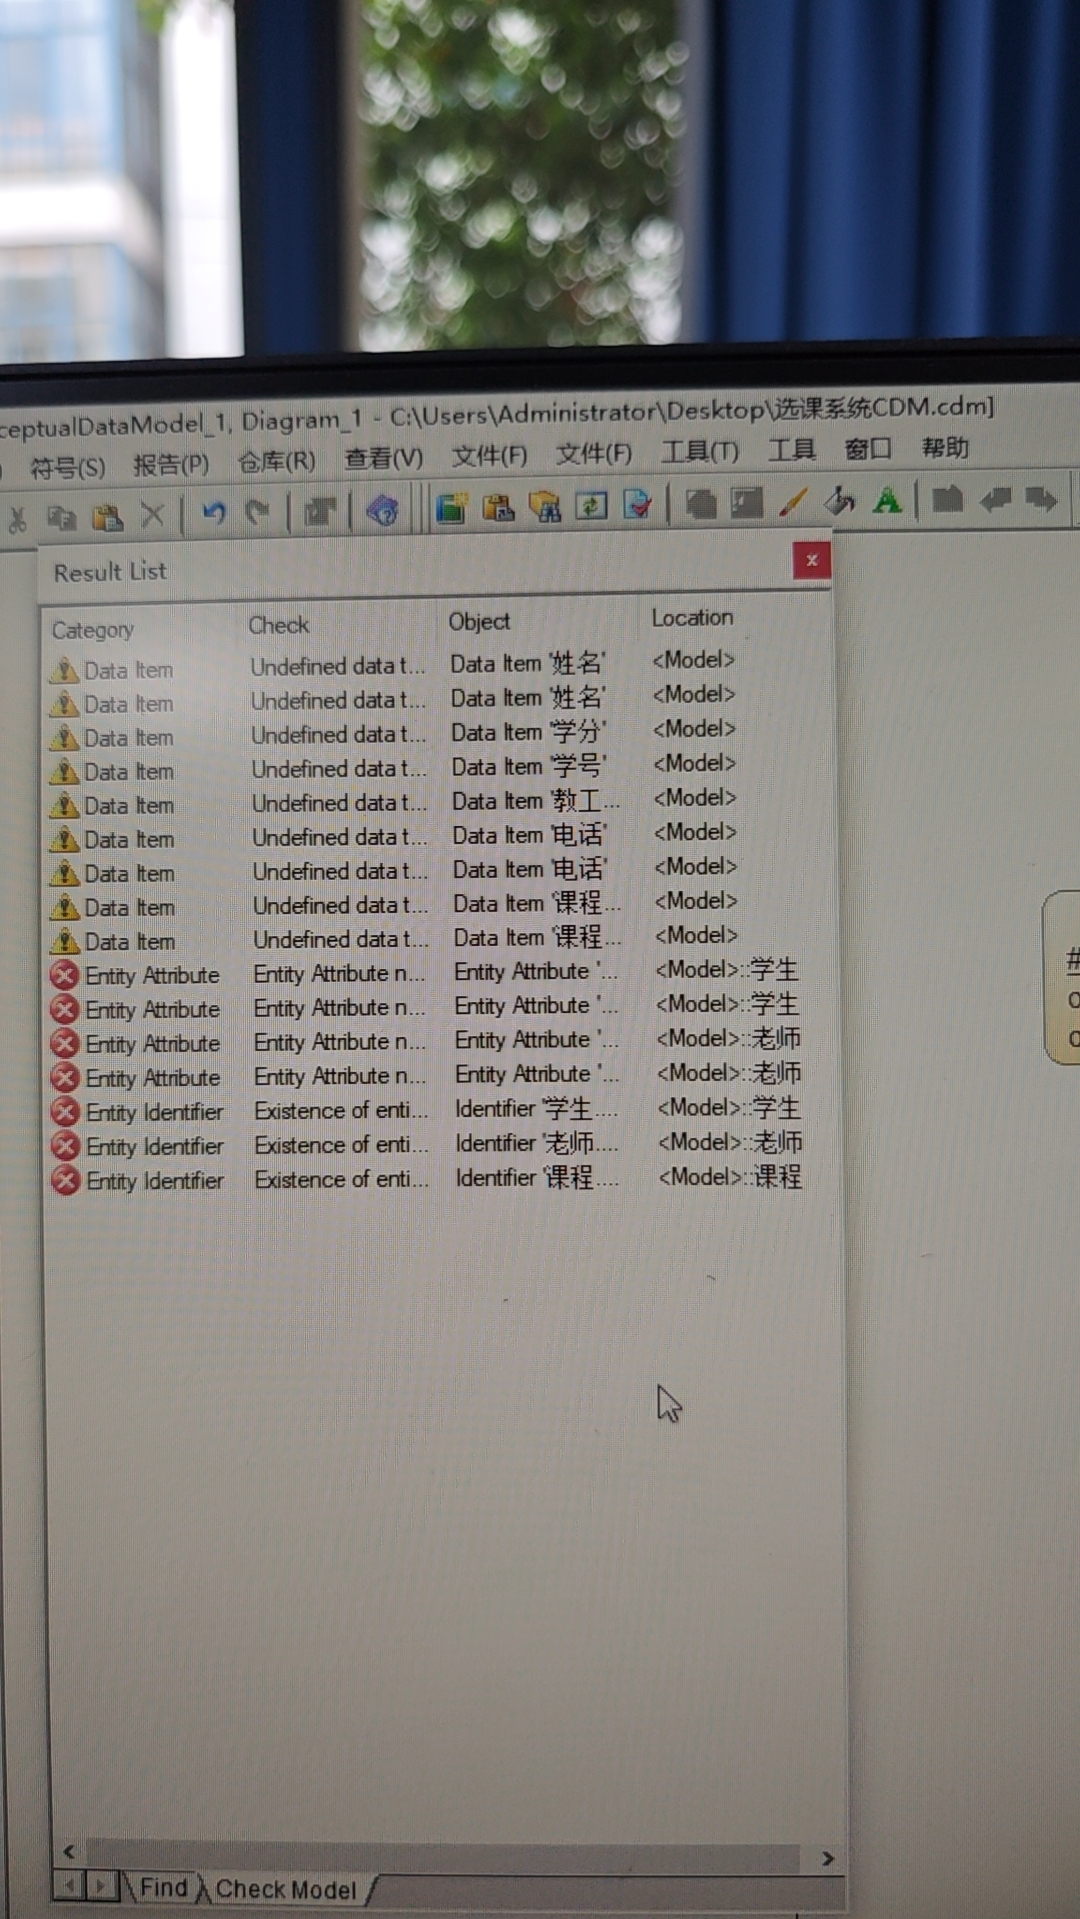Click the binoculars find objects icon
1080x1919 pixels.
click(545, 508)
